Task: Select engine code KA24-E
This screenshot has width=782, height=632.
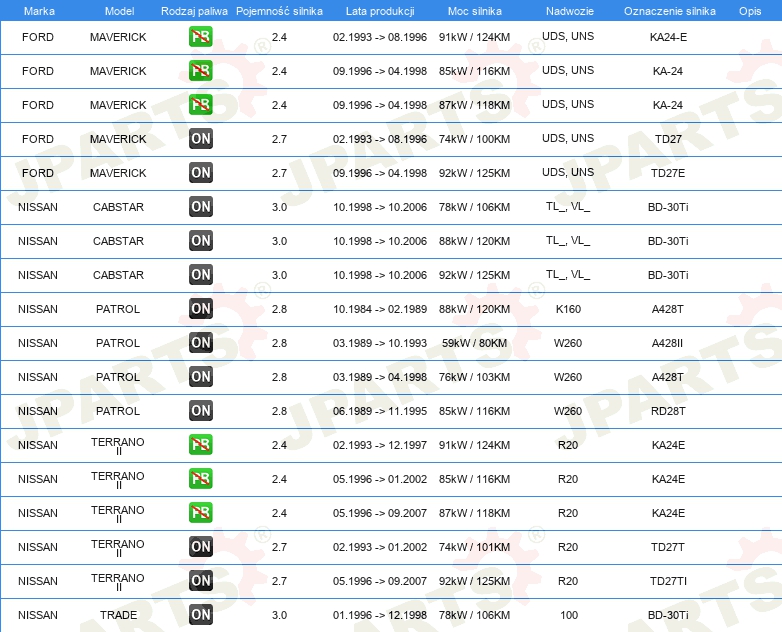Action: coord(668,37)
